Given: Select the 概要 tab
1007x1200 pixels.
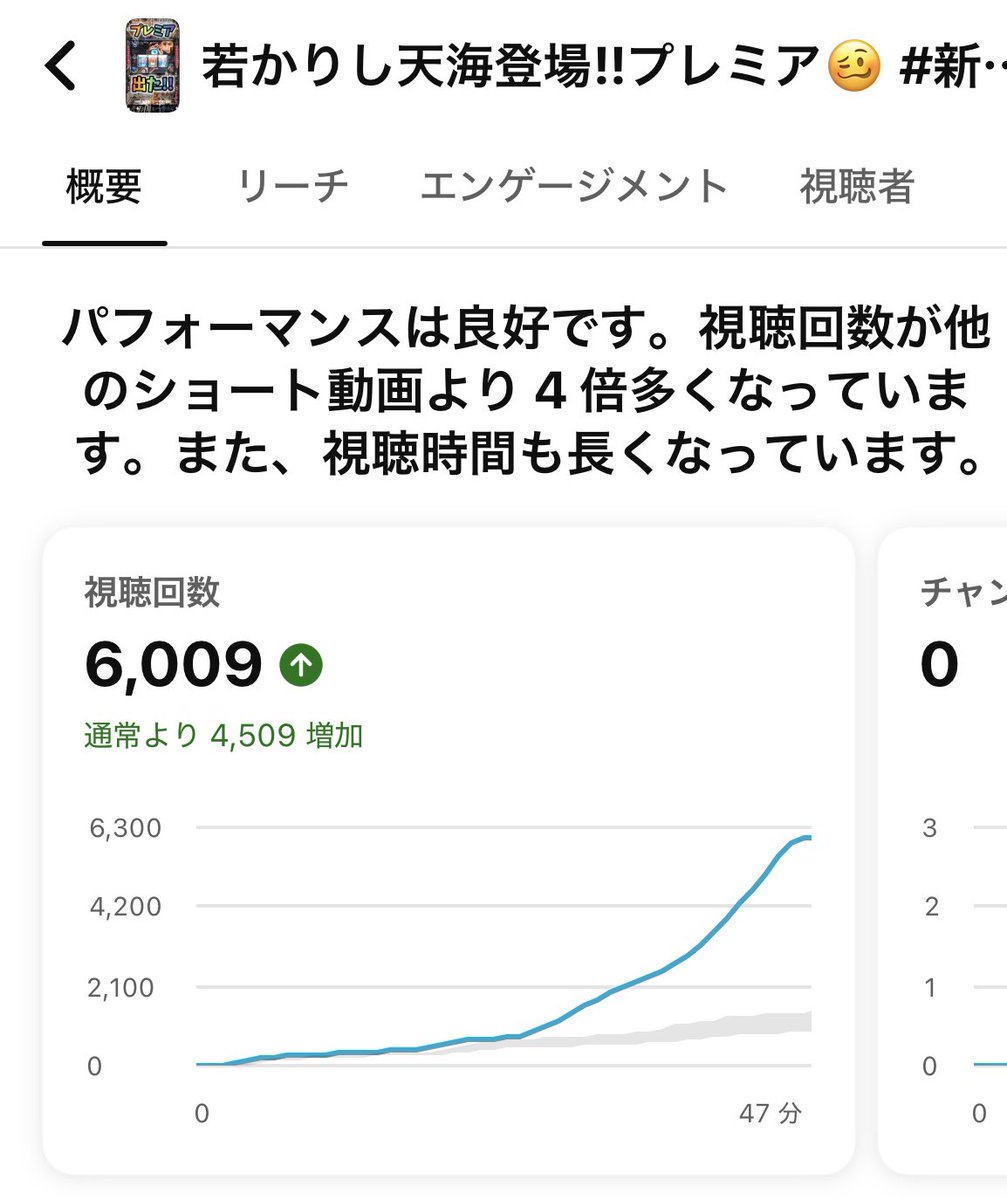Looking at the screenshot, I should (x=104, y=187).
